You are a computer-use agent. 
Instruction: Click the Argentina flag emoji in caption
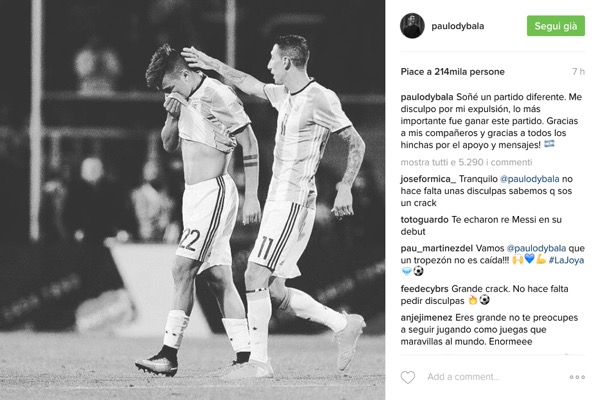tap(549, 144)
